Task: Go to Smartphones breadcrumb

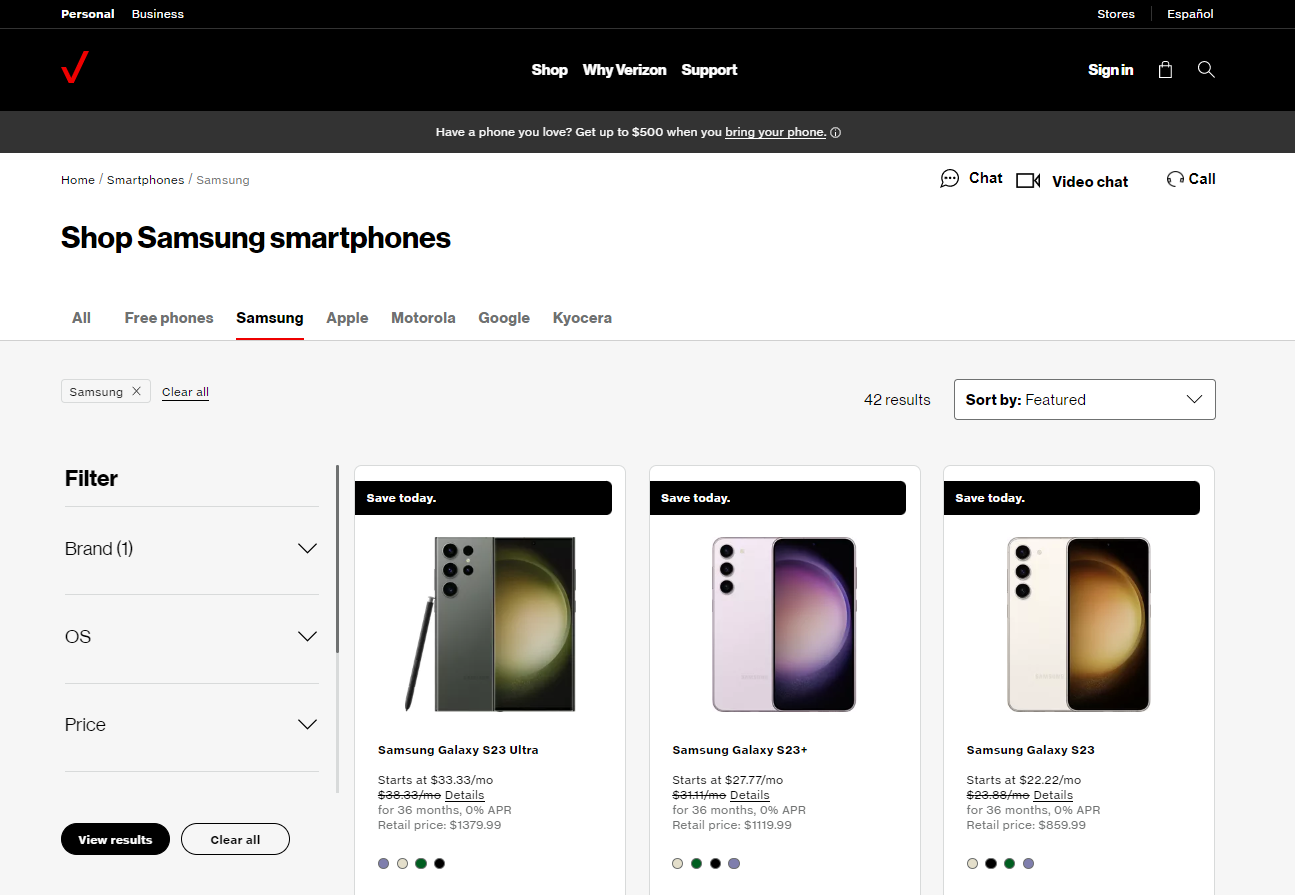Action: pyautogui.click(x=146, y=180)
